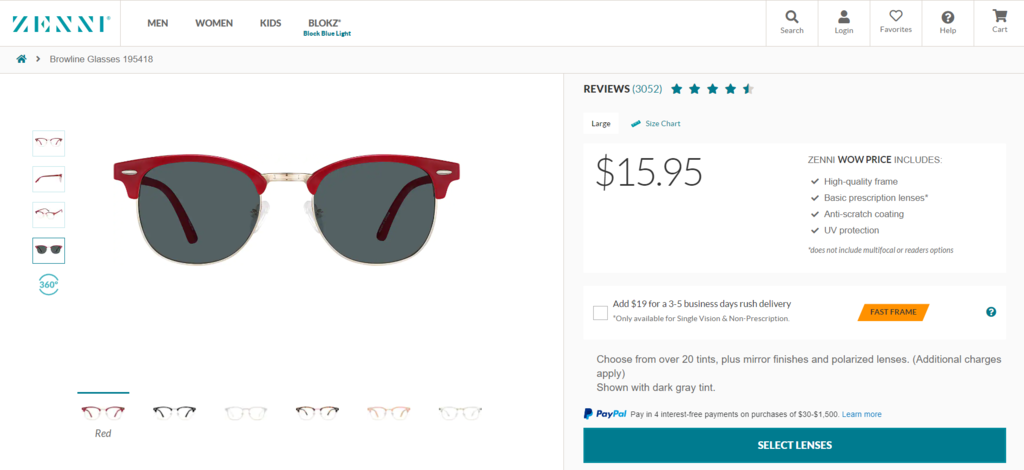
Task: Launch the 360° view icon
Action: click(x=48, y=284)
